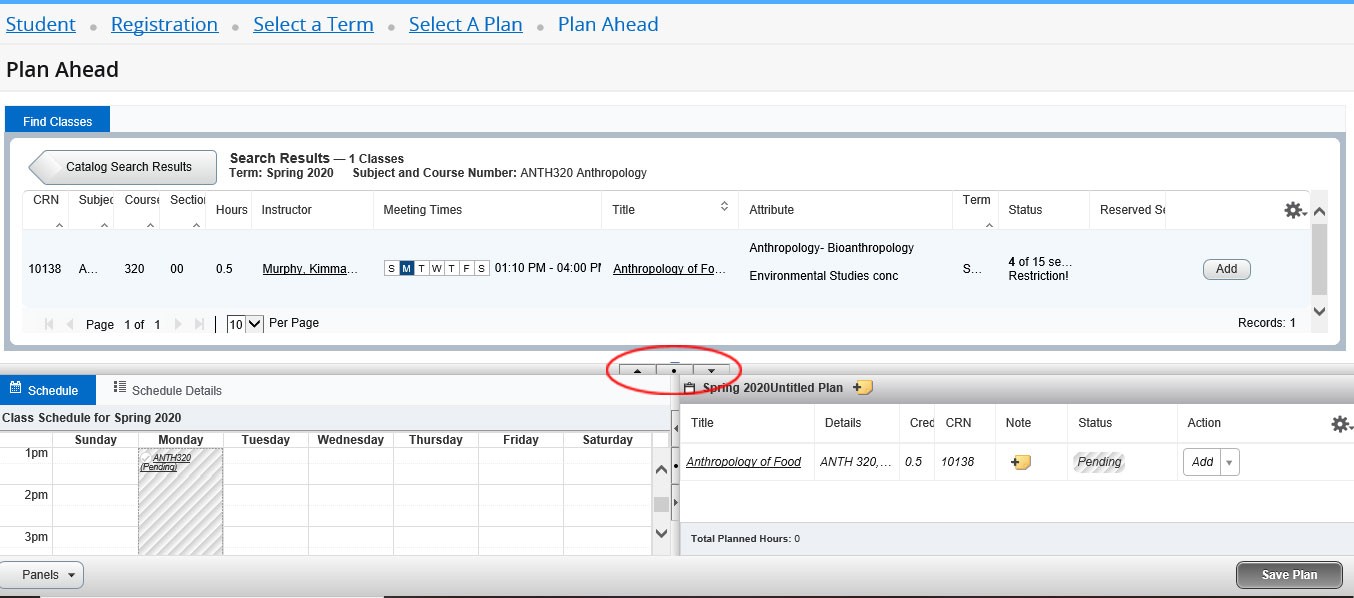Go to the Registration breadcrumb link
This screenshot has width=1354, height=598.
[164, 24]
